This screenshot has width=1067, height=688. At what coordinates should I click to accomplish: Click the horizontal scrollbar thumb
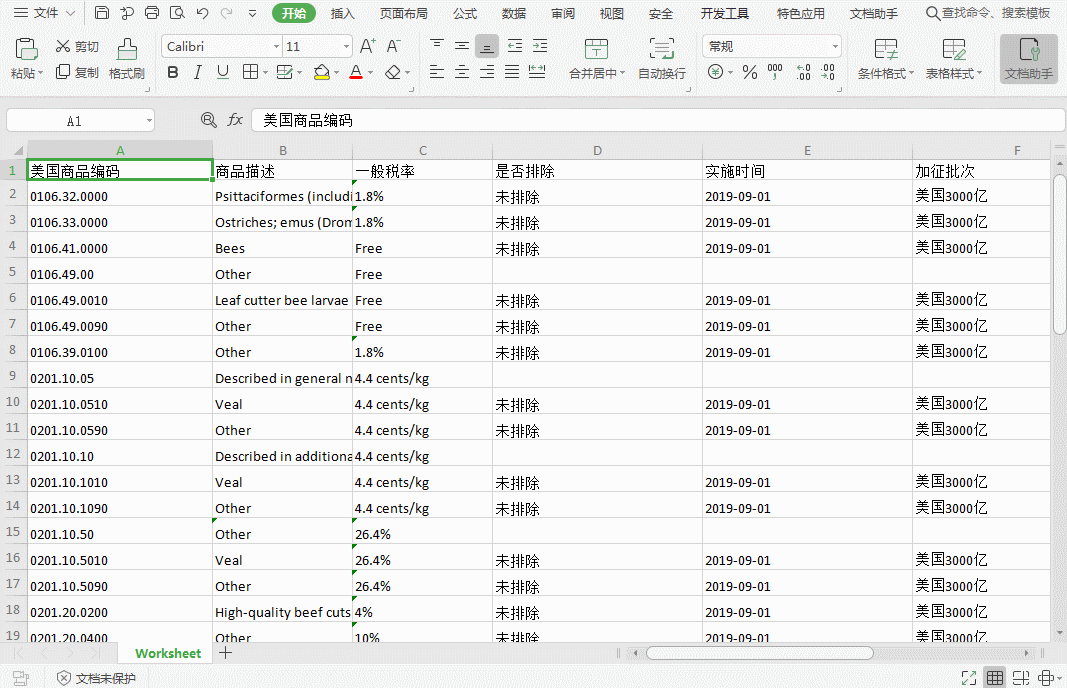(x=759, y=653)
